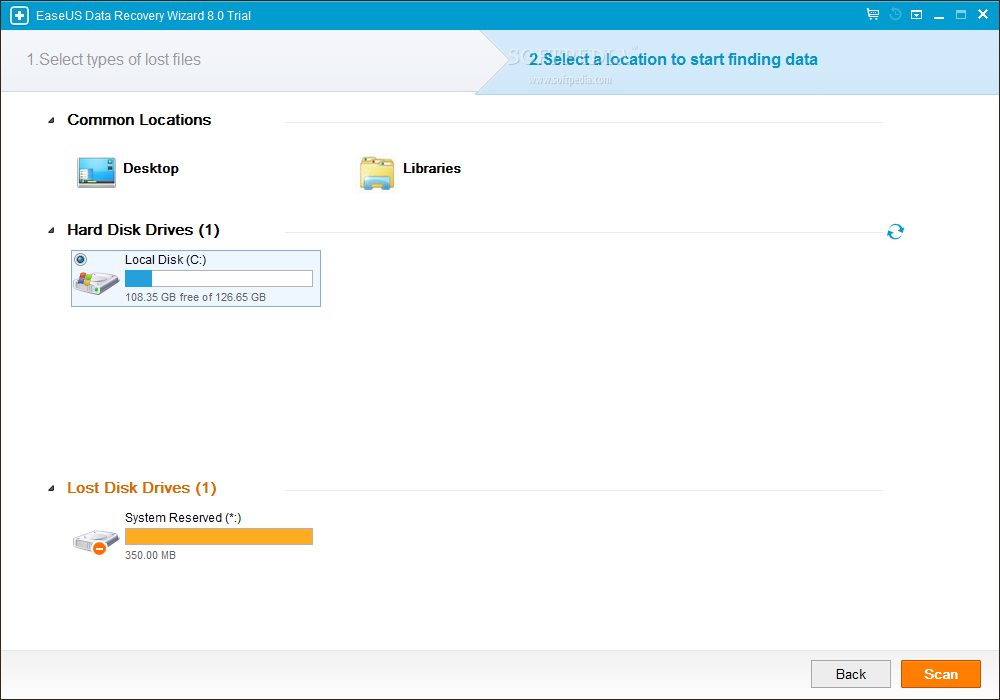Image resolution: width=1000 pixels, height=700 pixels.
Task: Click the 108.35 GB free of 126.65 GB text
Action: [x=195, y=297]
